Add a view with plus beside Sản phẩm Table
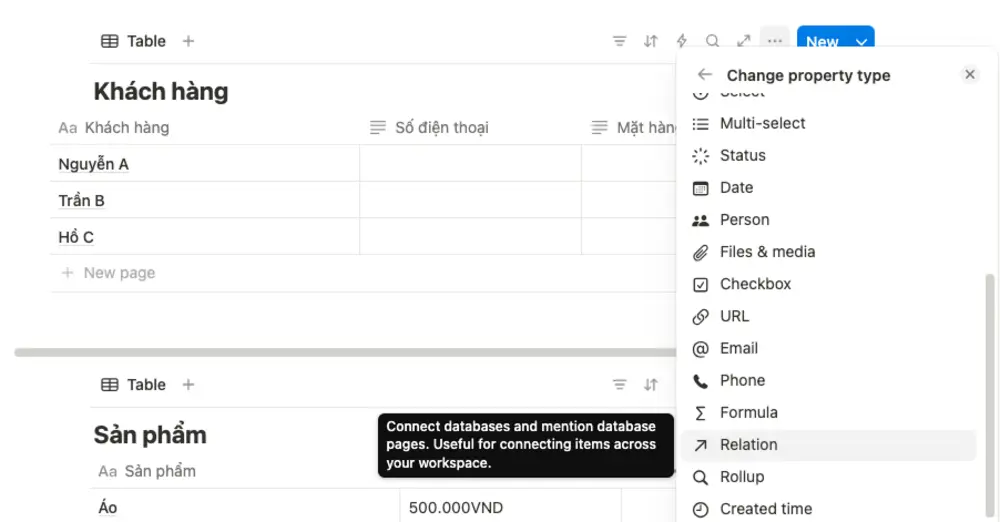The width and height of the screenshot is (1000, 522). (188, 385)
